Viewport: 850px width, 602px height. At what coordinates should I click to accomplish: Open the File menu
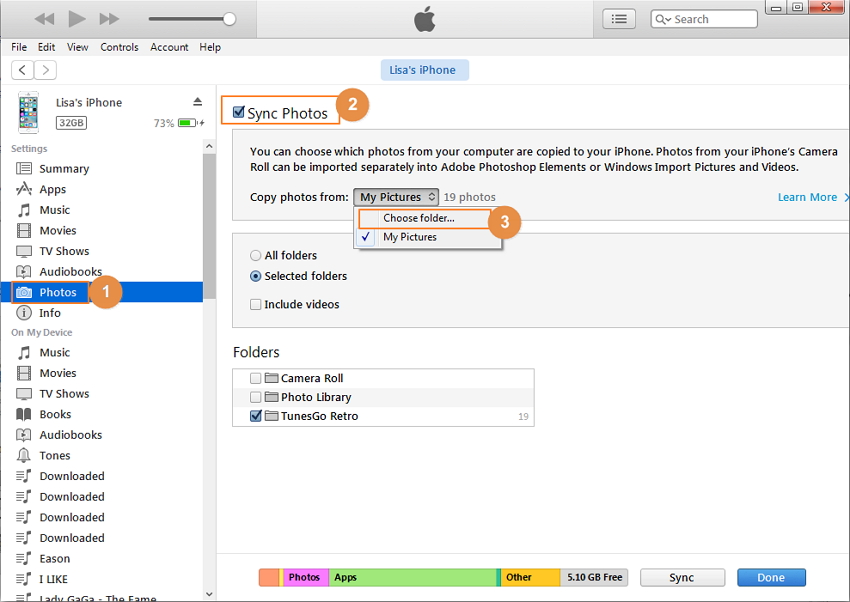19,47
